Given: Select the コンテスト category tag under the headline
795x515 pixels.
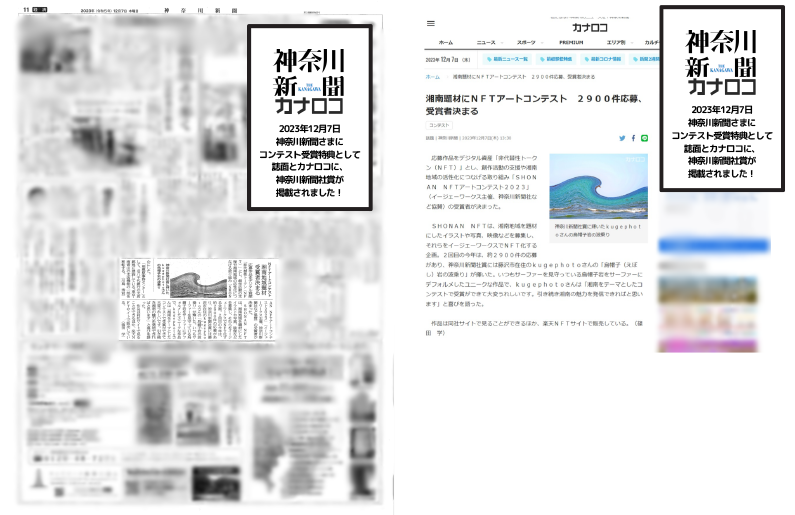Looking at the screenshot, I should [439, 125].
